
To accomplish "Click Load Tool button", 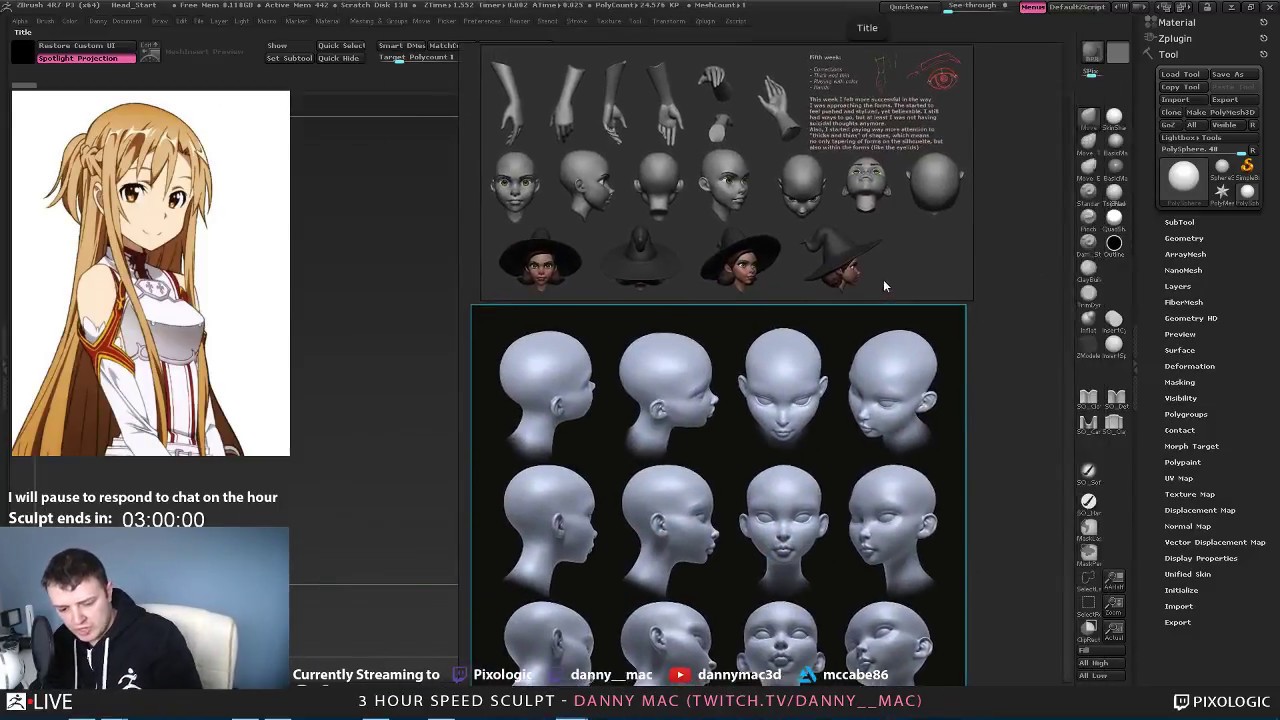I will [x=1183, y=74].
